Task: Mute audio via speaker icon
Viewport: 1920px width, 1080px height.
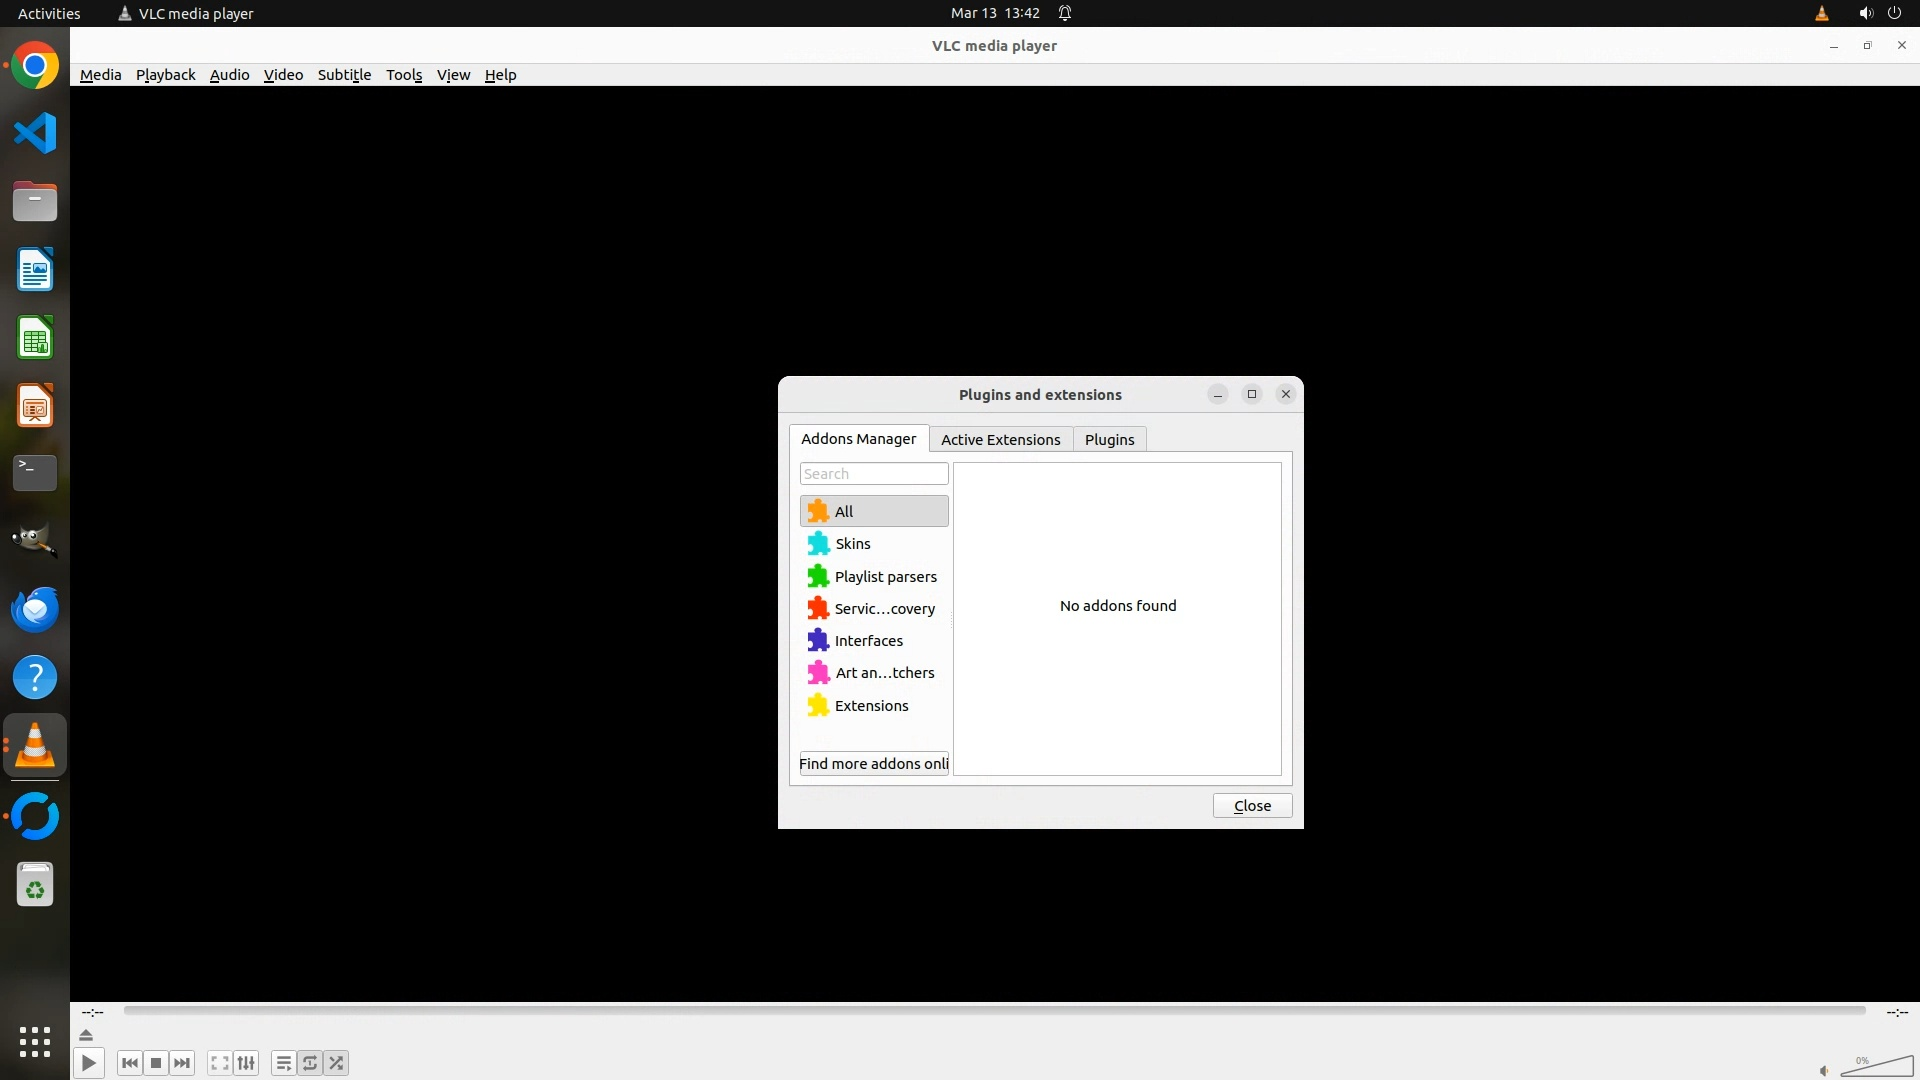Action: [1824, 1071]
